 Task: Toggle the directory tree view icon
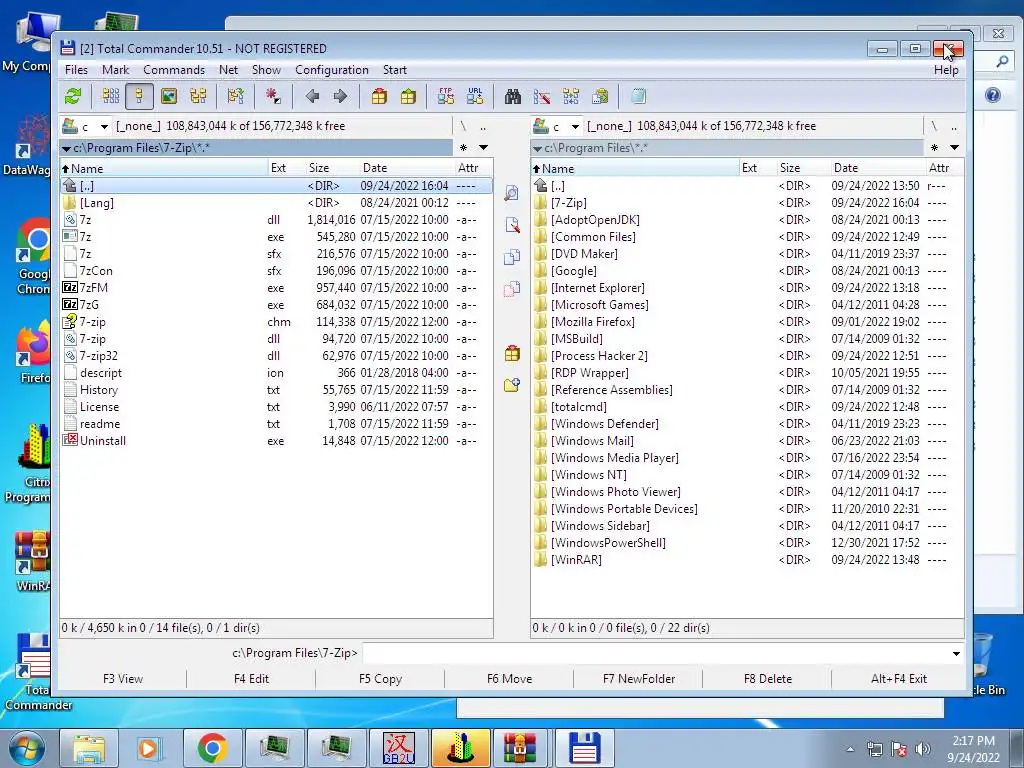point(198,97)
